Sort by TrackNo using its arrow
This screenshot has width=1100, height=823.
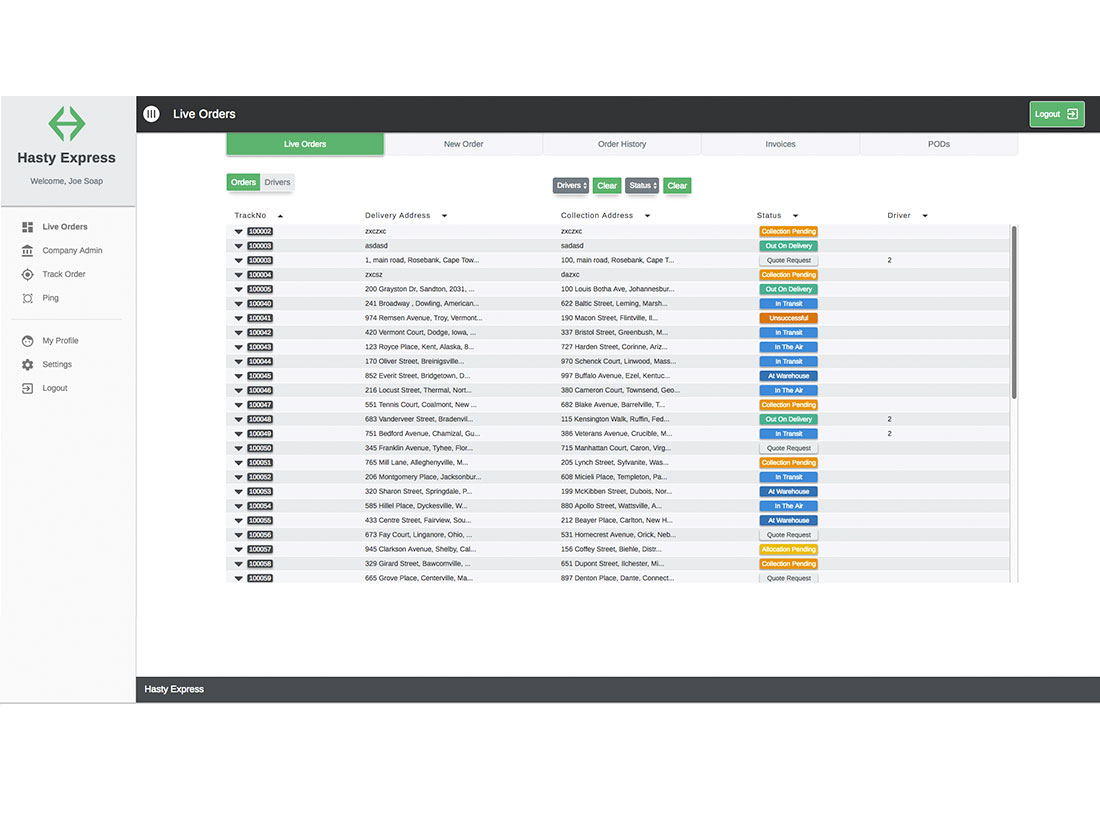[280, 216]
